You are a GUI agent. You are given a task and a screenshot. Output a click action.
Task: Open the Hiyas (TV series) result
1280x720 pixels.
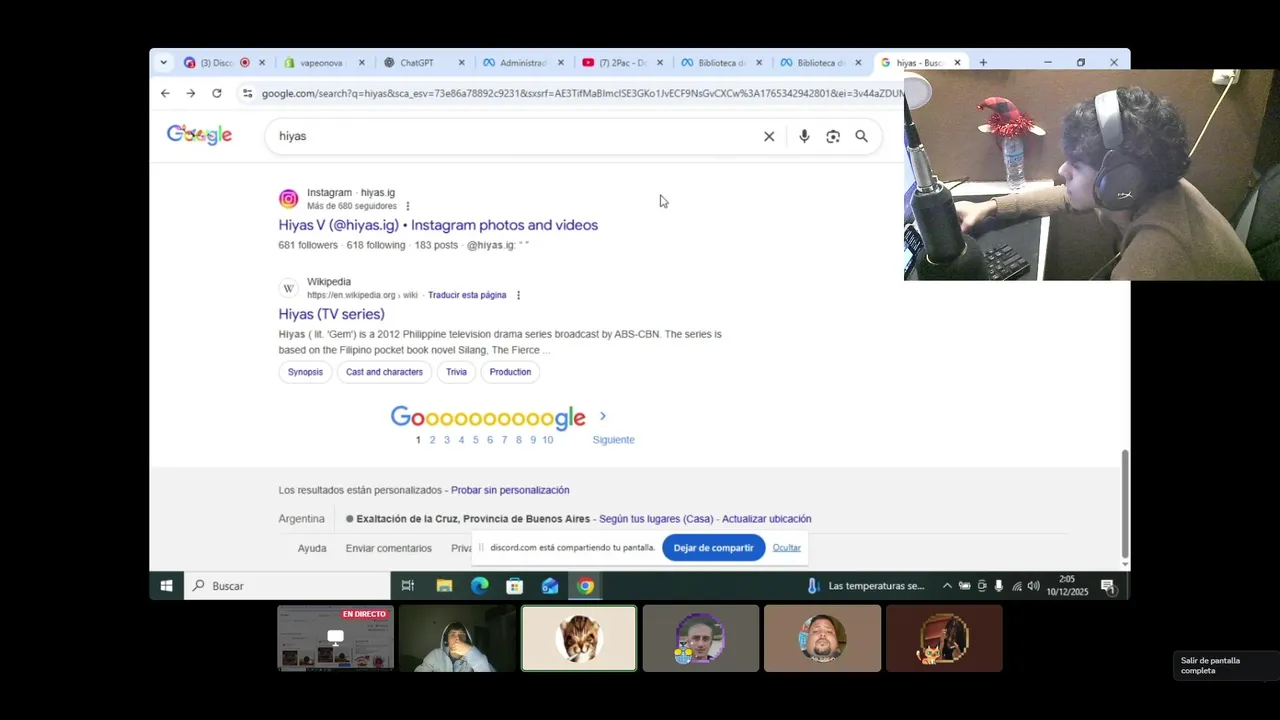(331, 314)
